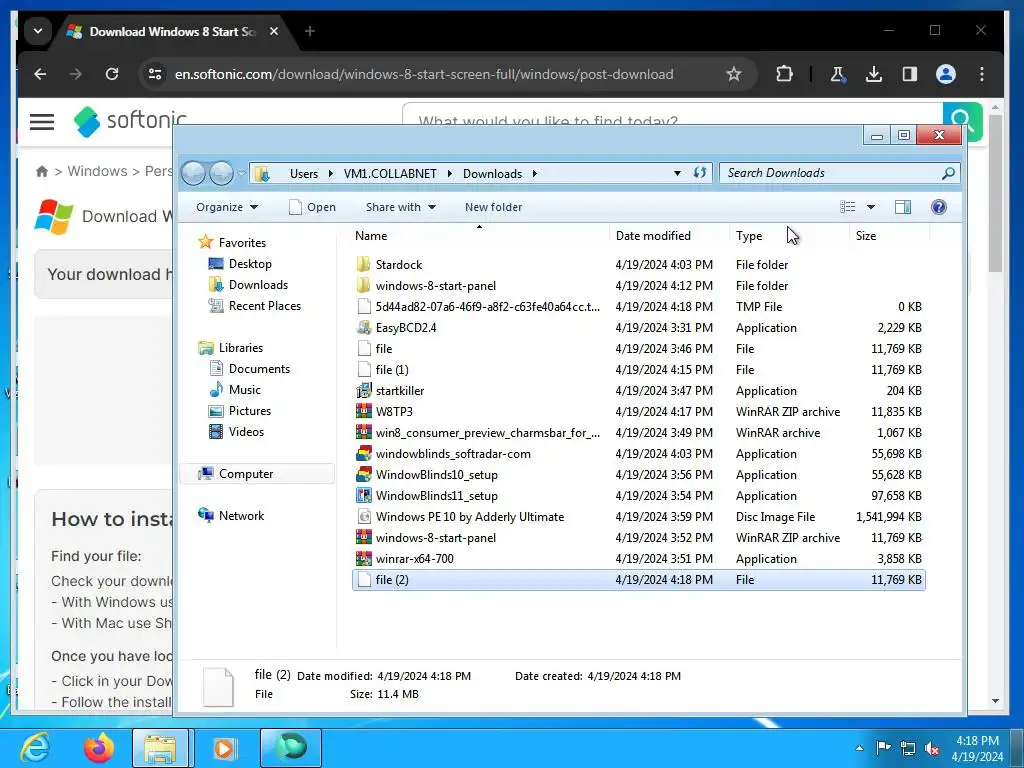This screenshot has height=768, width=1024.
Task: Click VM1.COLLABNET in address breadcrumb
Action: (x=390, y=174)
